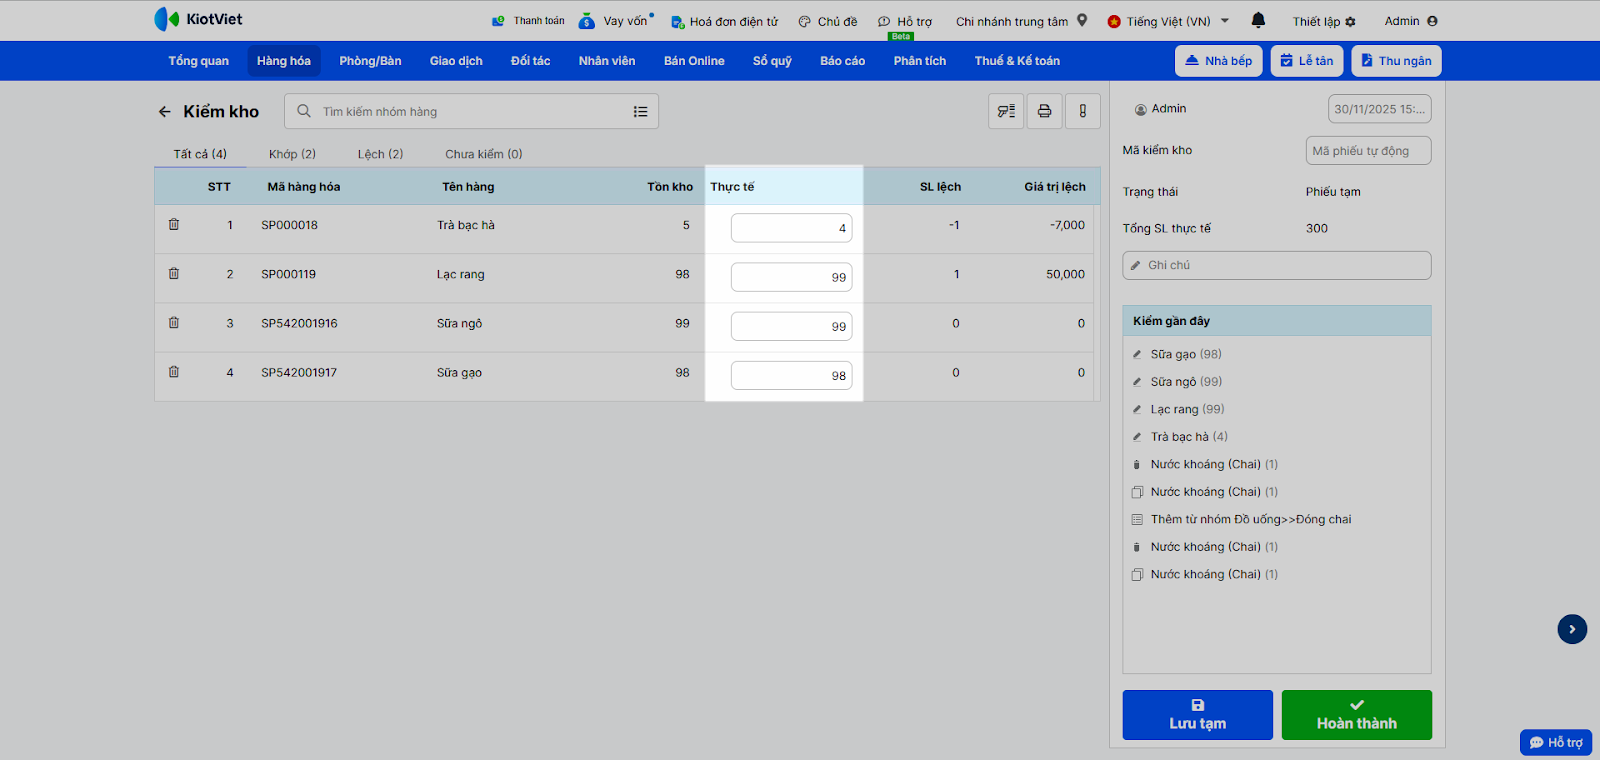This screenshot has width=1600, height=760.
Task: Click the Thực tế input for Sữa ngô
Action: (791, 326)
